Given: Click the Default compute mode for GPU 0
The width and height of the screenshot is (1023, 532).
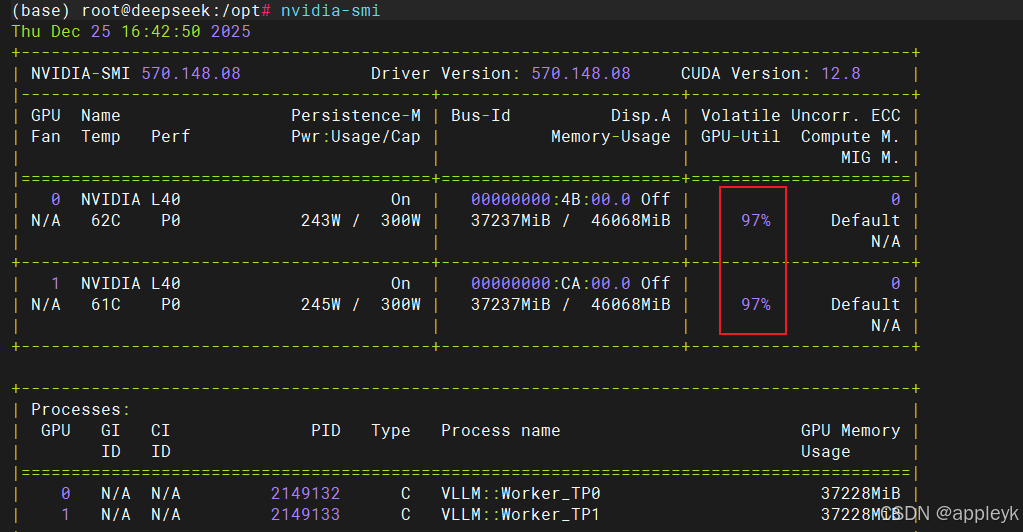Looking at the screenshot, I should click(866, 221).
